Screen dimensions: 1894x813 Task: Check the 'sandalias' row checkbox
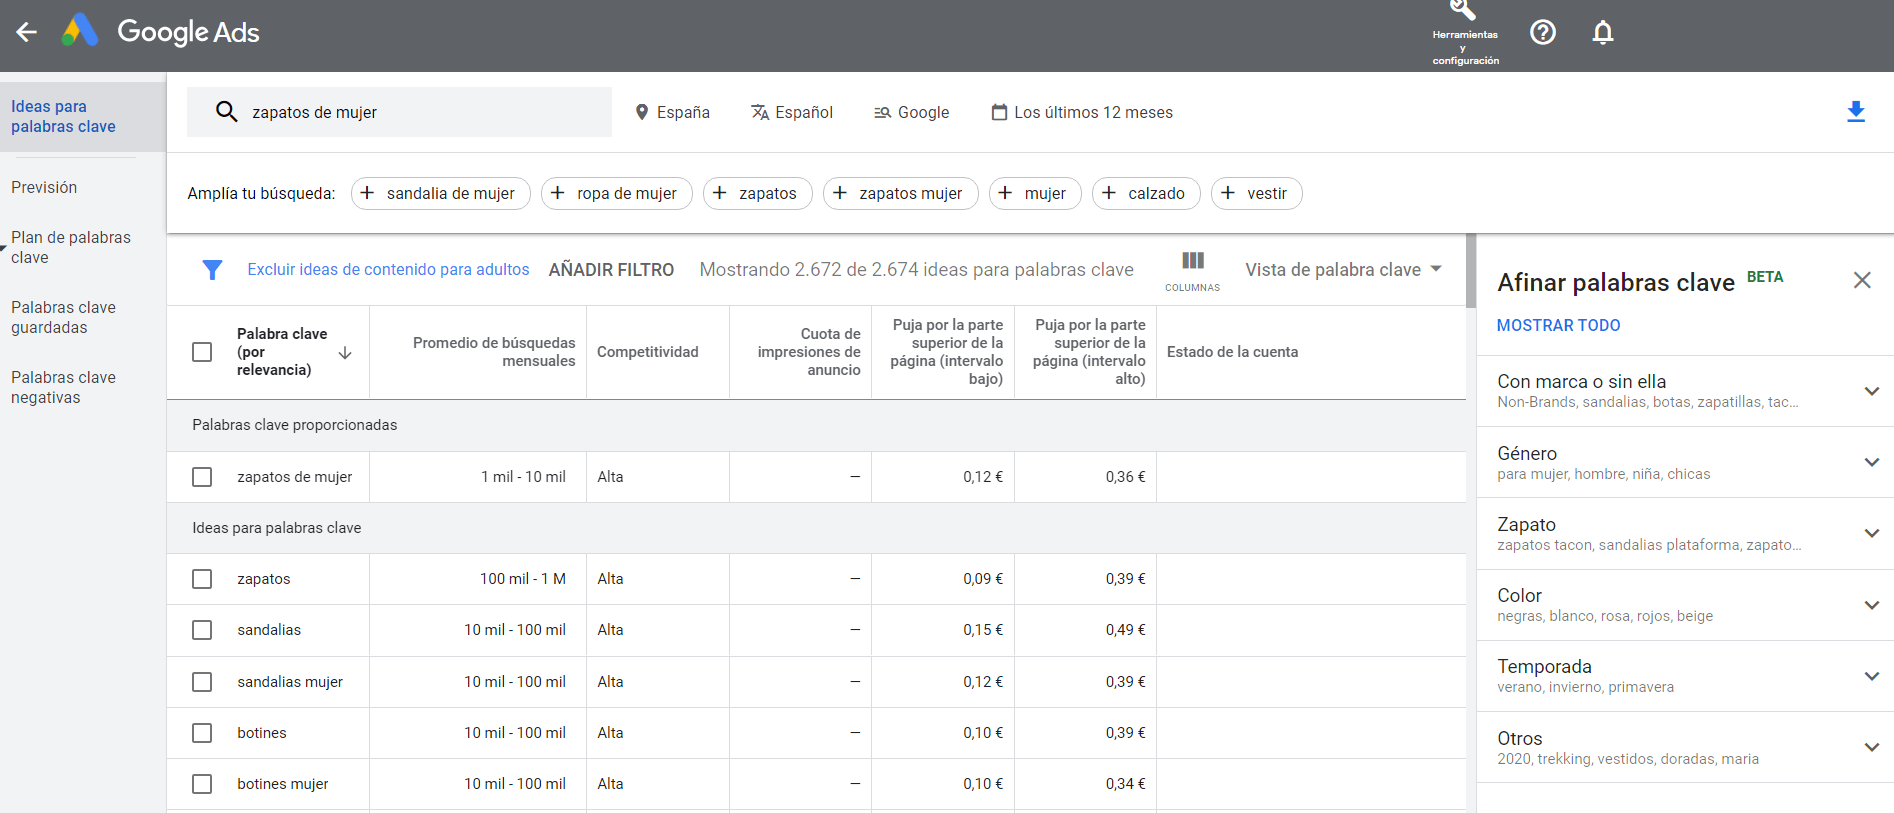pos(202,630)
